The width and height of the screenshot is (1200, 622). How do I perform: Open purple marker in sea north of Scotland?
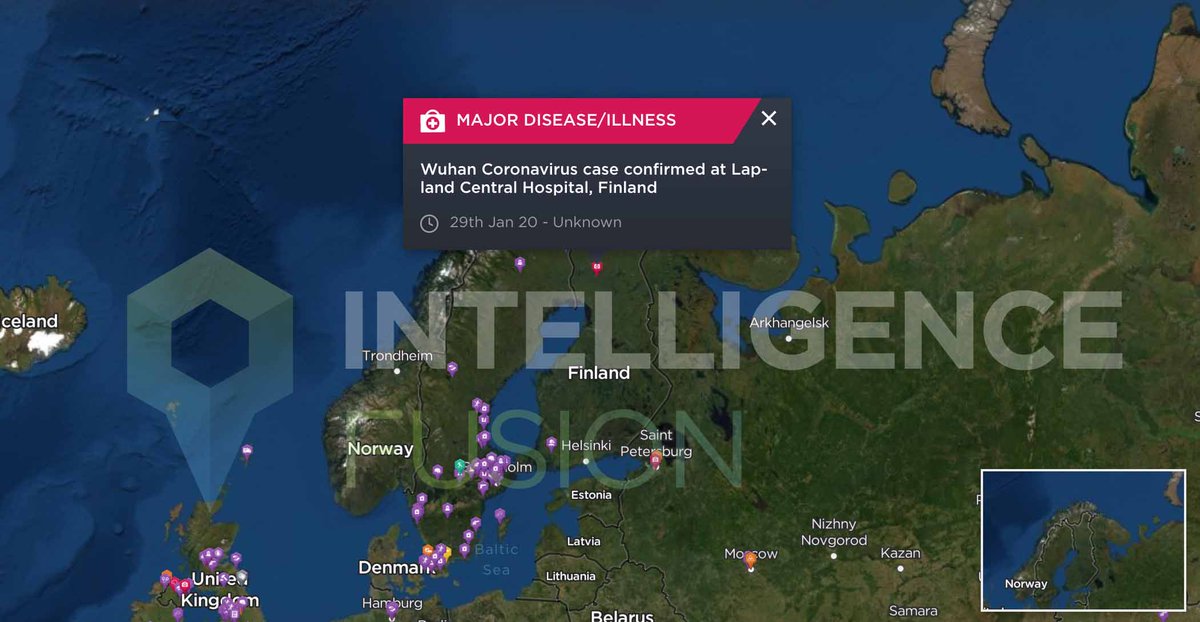pos(247,453)
